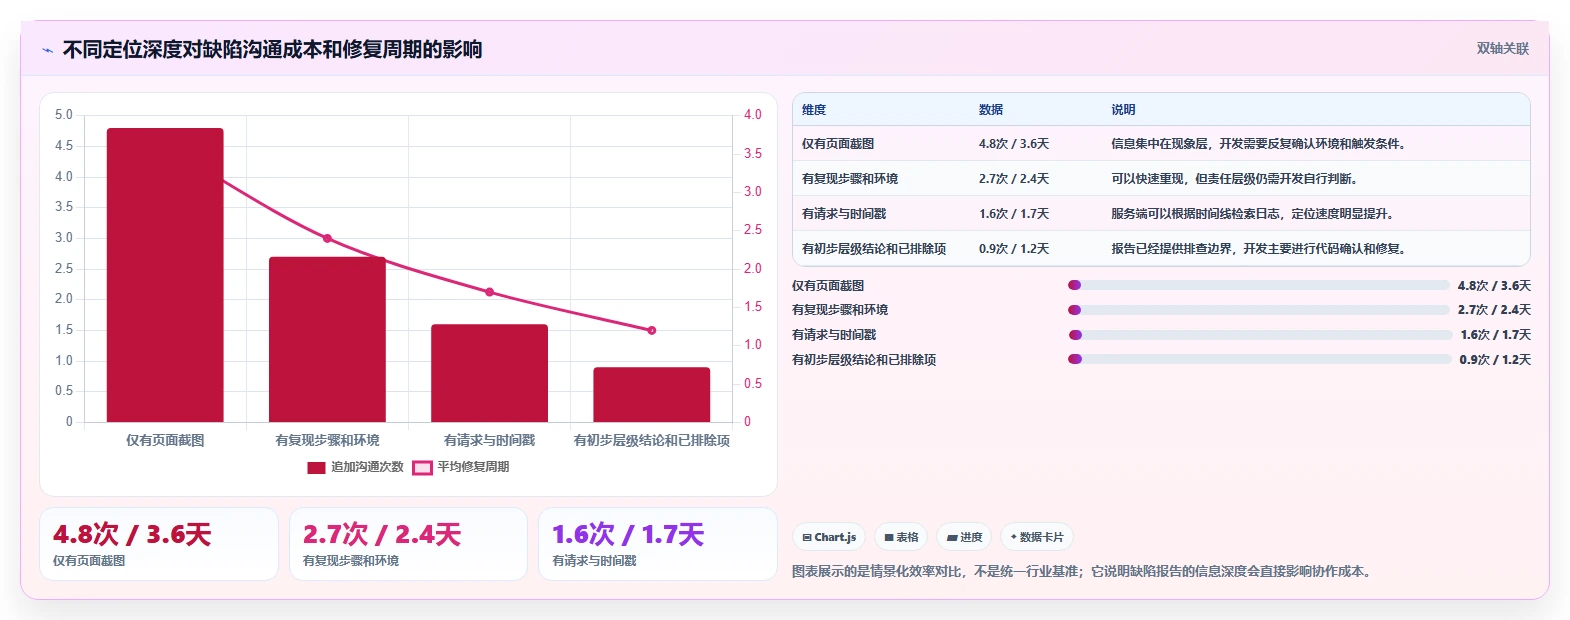
Task: Click the progress bar for 有复现步骤和环境
Action: (1259, 310)
